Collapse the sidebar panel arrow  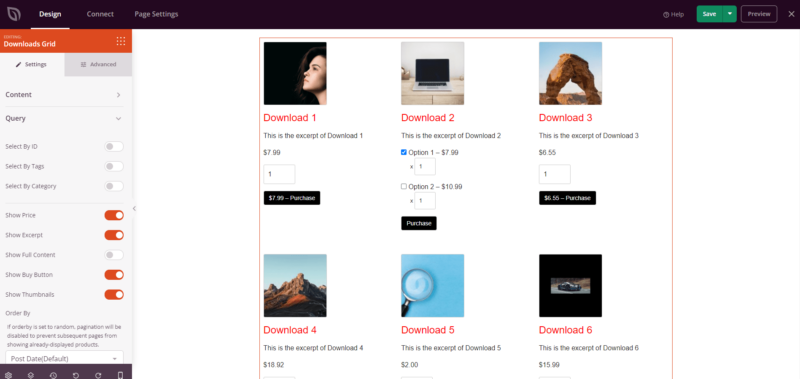[x=134, y=208]
